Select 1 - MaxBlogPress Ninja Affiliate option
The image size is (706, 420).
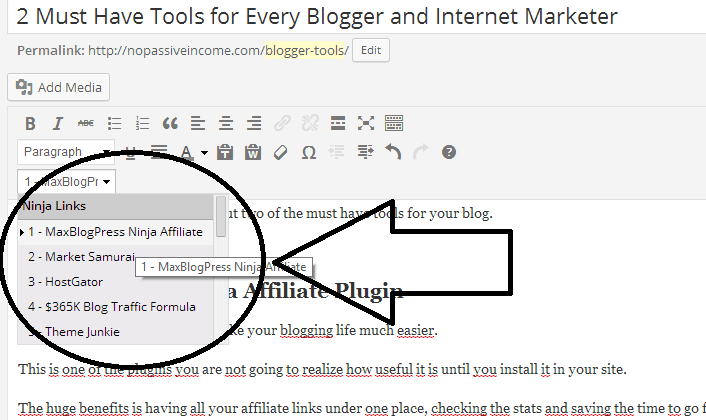(116, 232)
